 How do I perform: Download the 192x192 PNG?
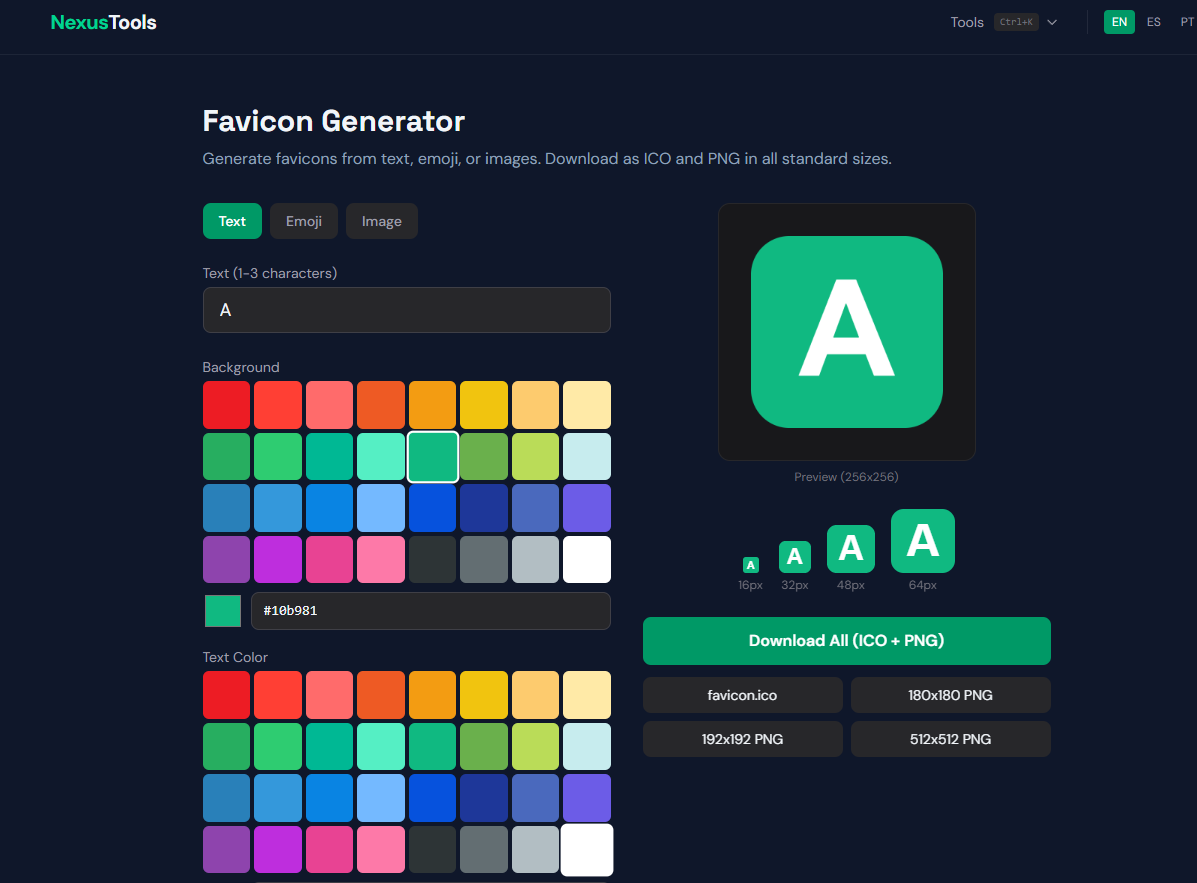tap(743, 740)
